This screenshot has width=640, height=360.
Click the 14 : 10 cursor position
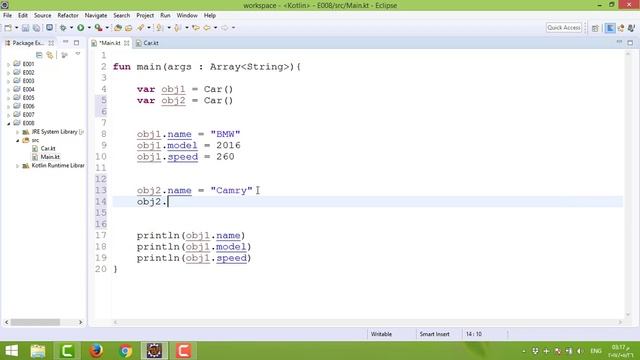tap(473, 334)
